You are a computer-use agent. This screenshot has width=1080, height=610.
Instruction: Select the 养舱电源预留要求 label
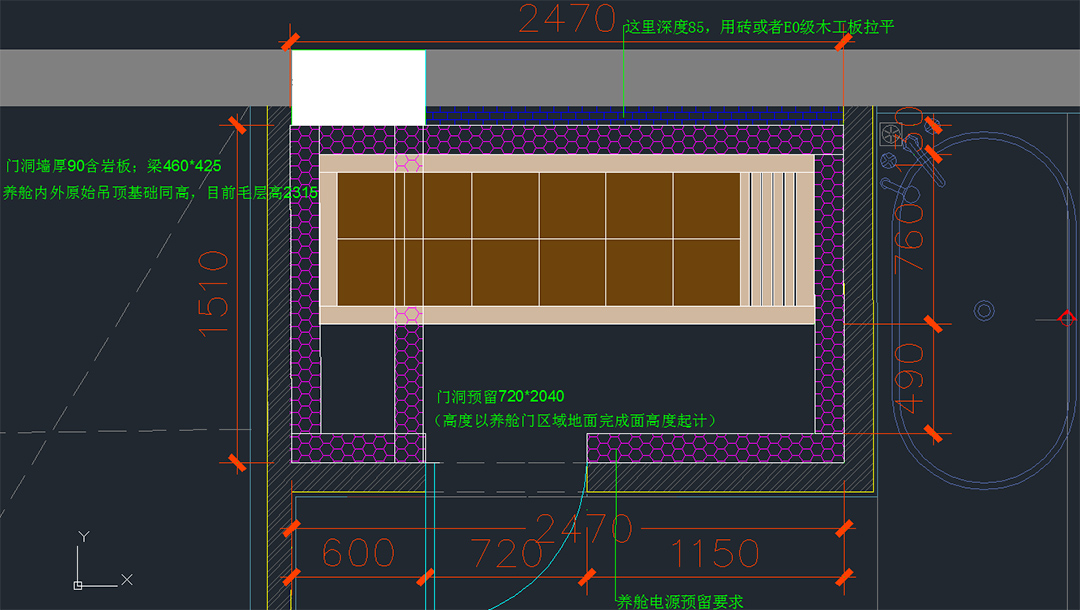[x=679, y=601]
